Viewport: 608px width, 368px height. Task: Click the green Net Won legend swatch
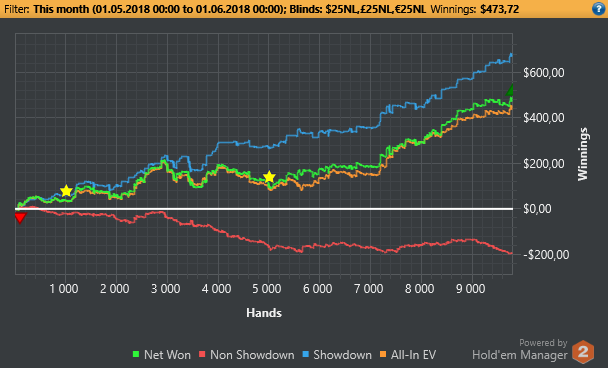[x=136, y=354]
